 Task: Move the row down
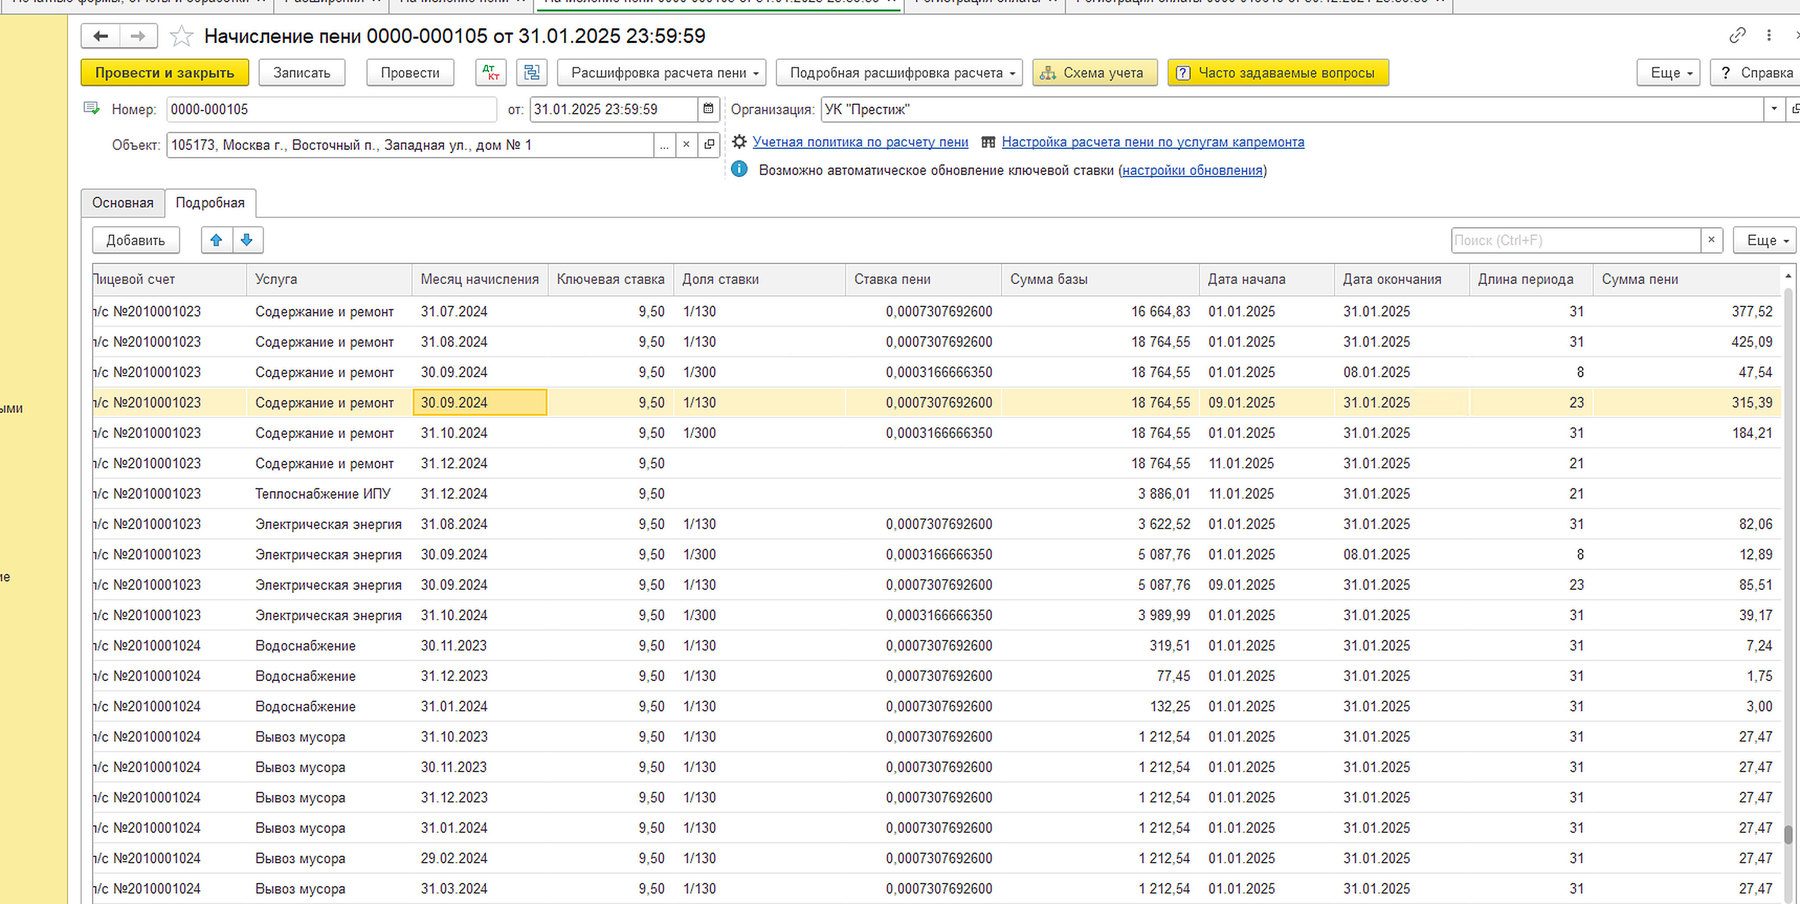[x=247, y=240]
